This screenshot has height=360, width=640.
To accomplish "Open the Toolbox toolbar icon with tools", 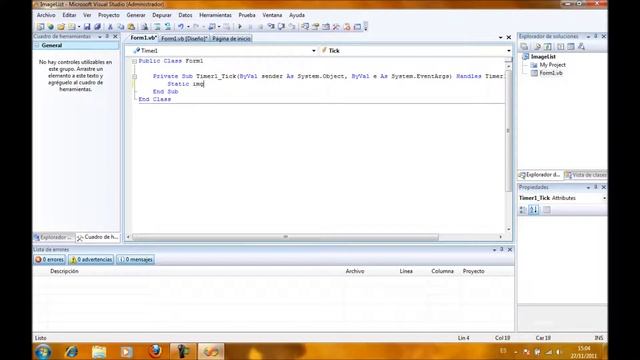I will 336,27.
